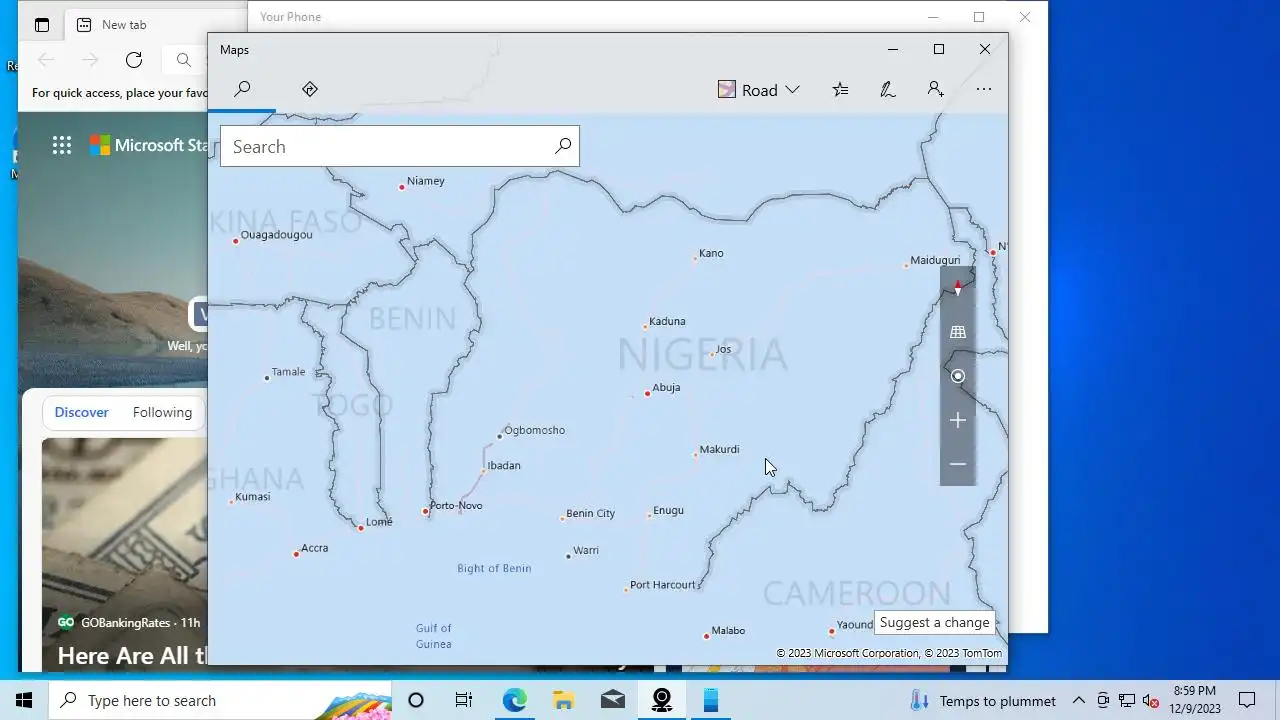The image size is (1280, 720).
Task: Select Accra on the map
Action: (314, 548)
